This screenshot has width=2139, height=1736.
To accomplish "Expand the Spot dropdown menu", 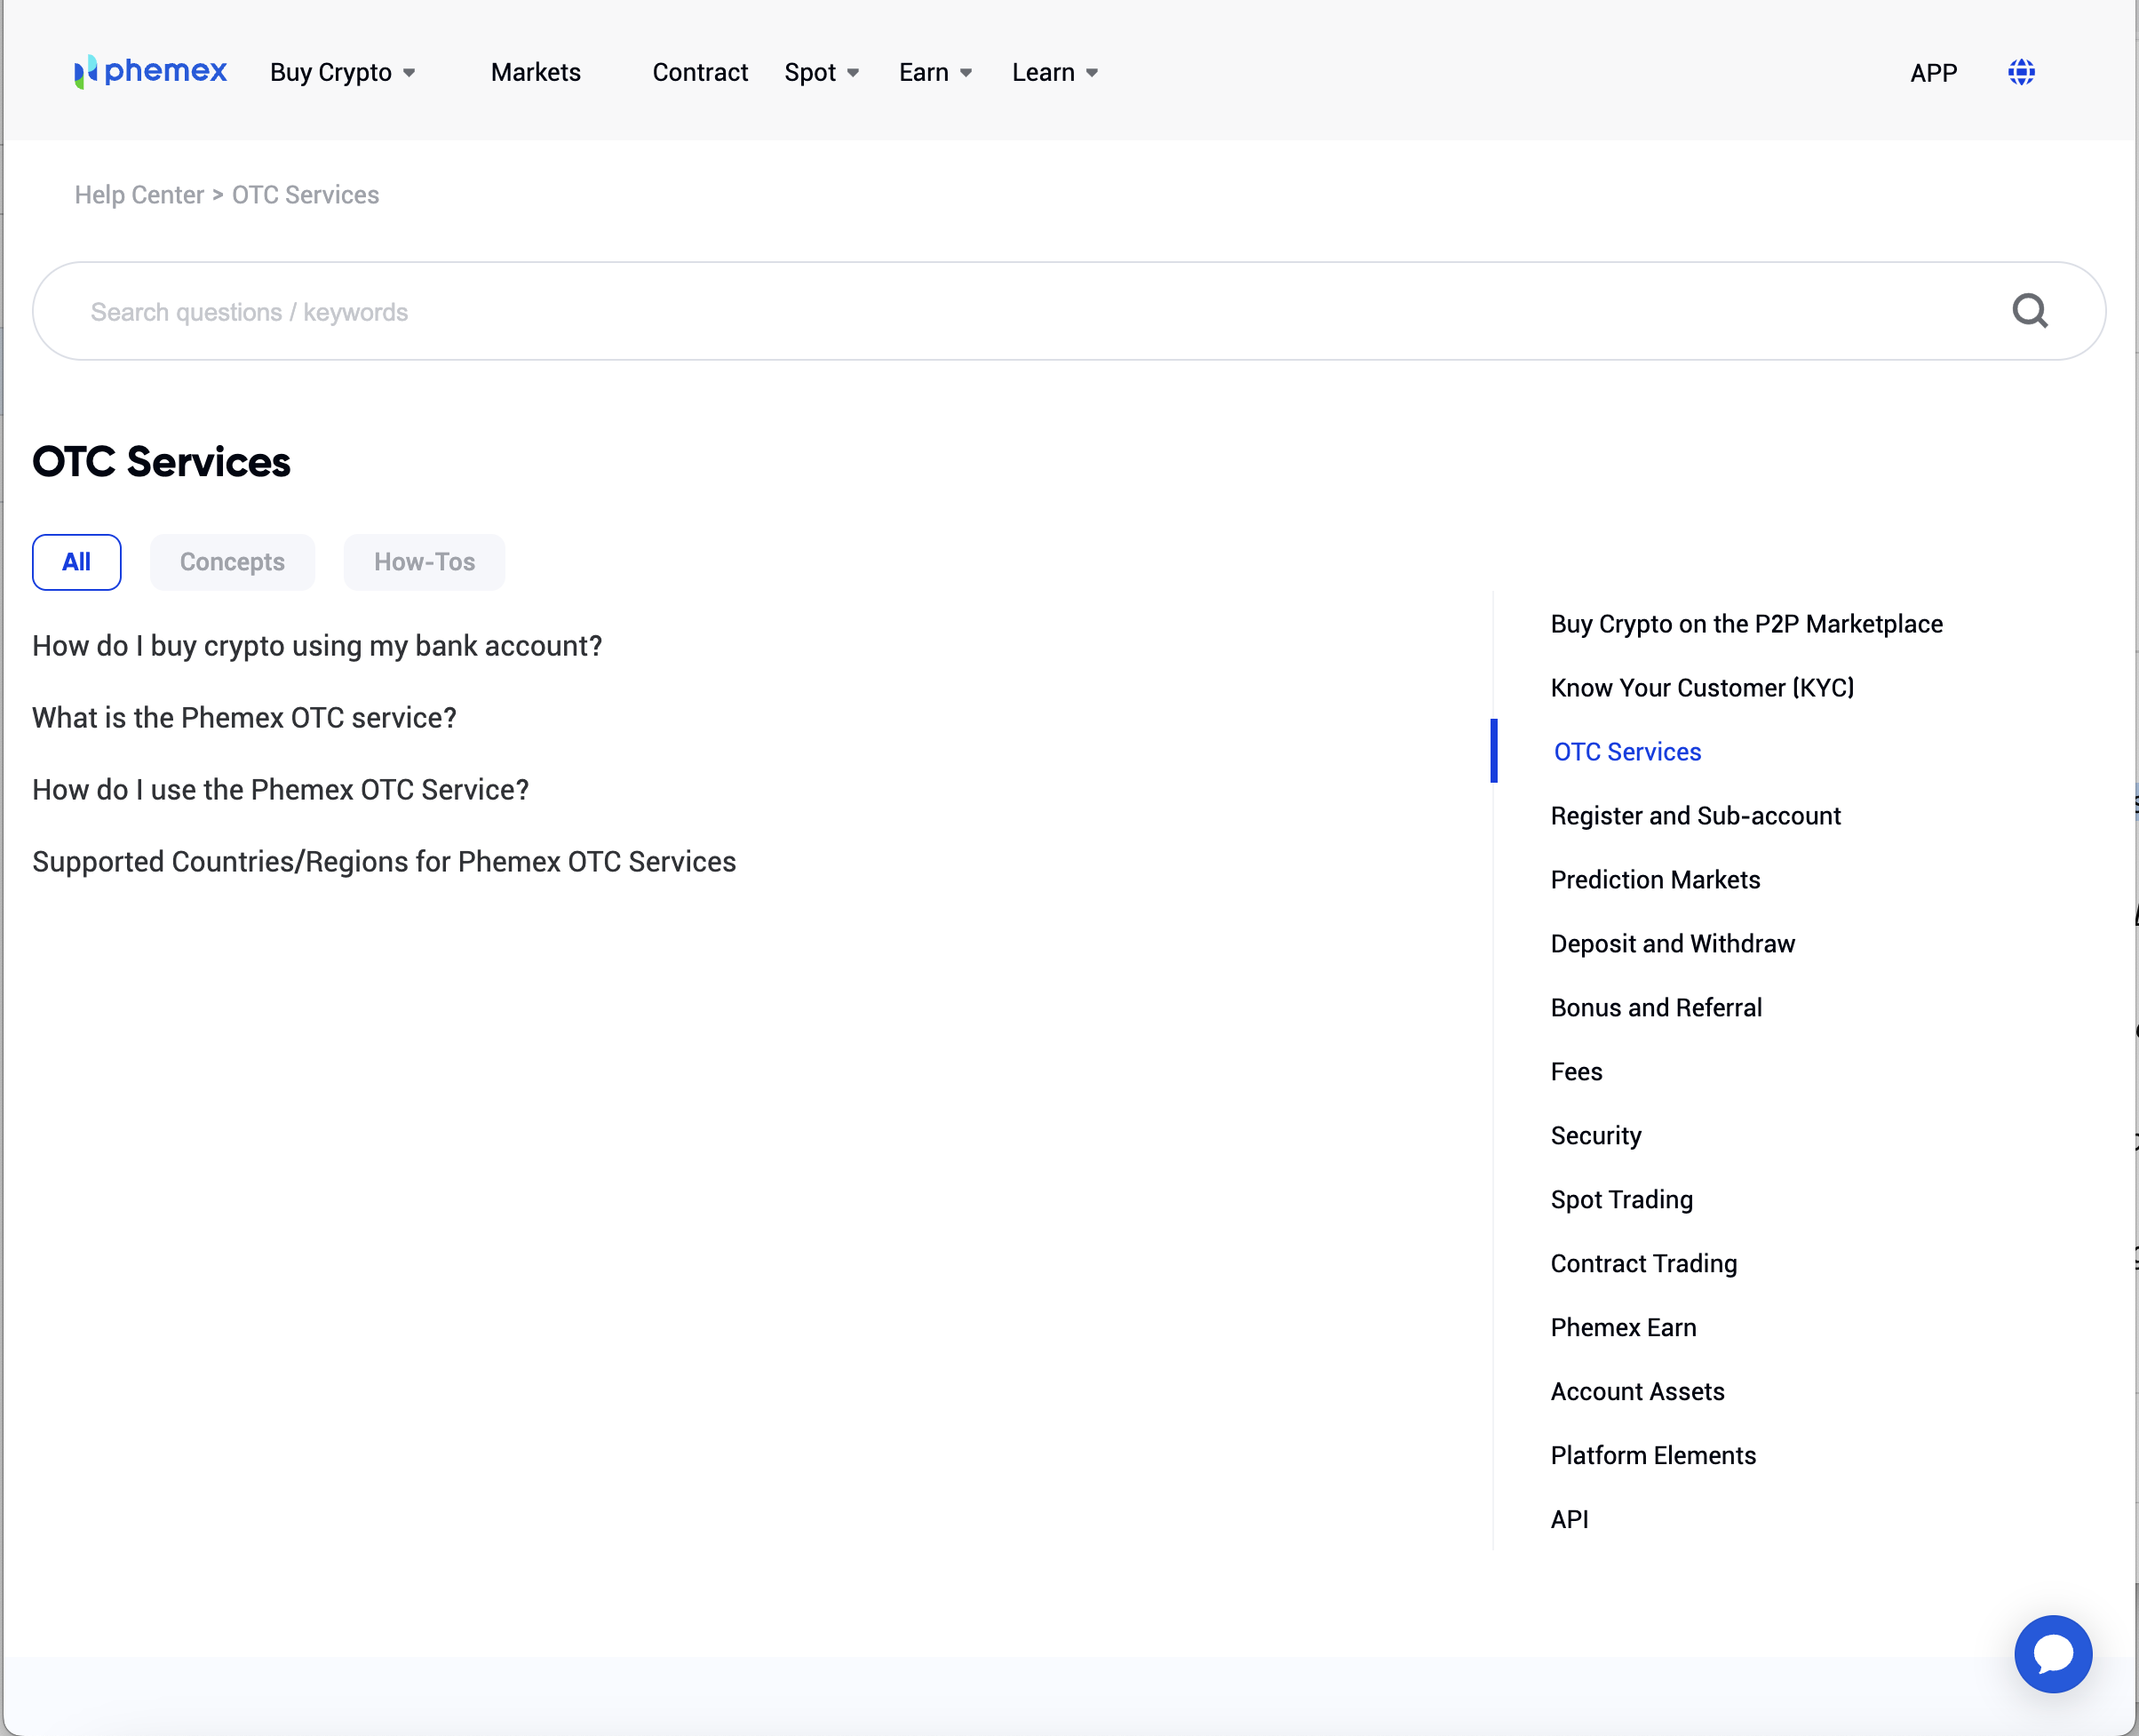I will coord(821,72).
